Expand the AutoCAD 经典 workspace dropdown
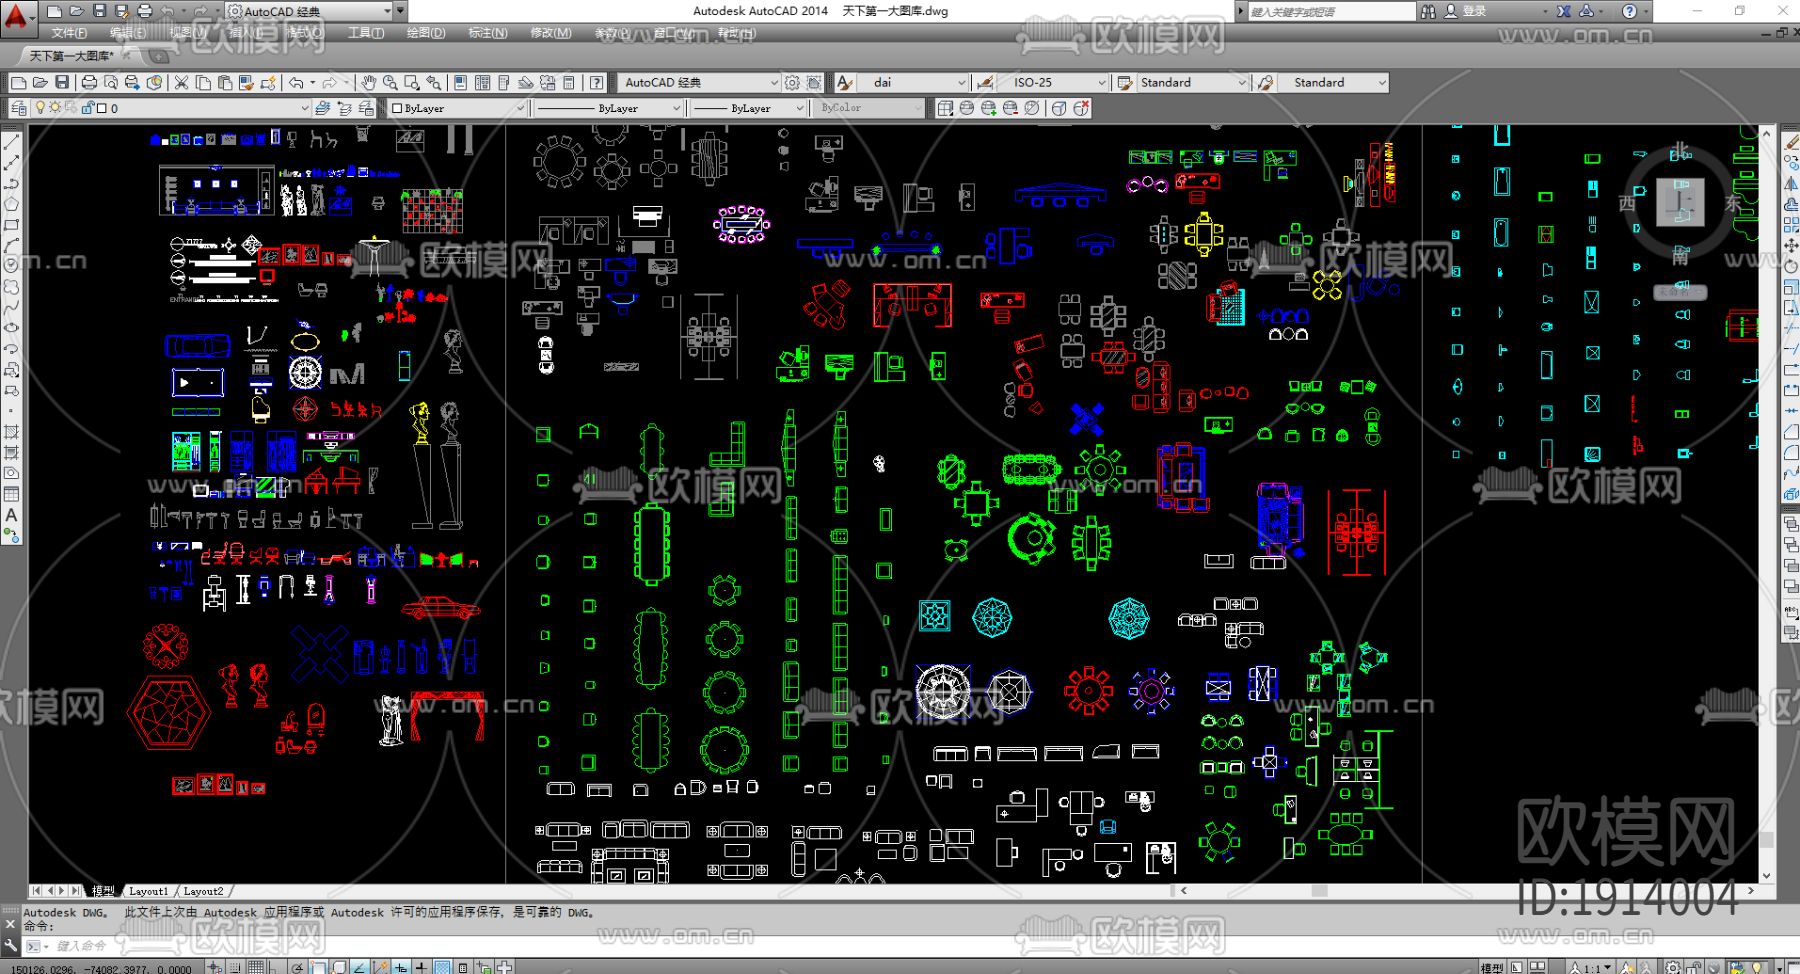The height and width of the screenshot is (974, 1800). coord(698,83)
